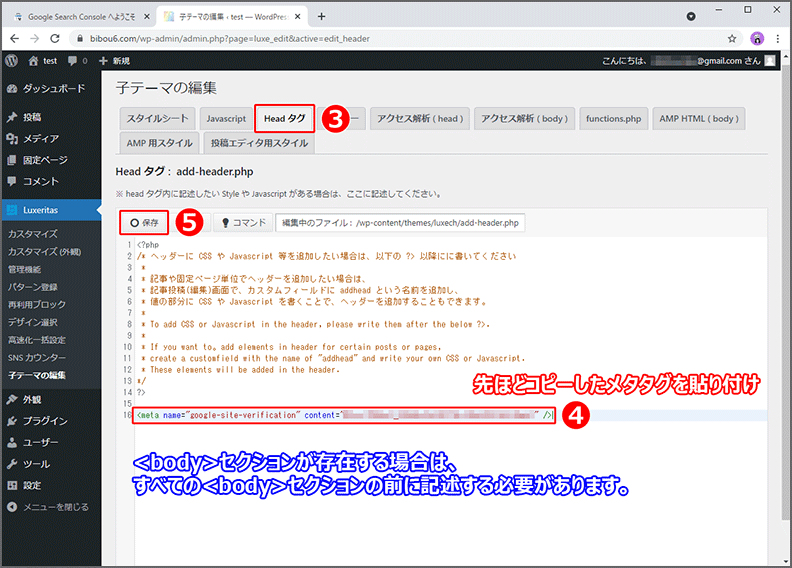The height and width of the screenshot is (568, 792).
Task: Open a new browser tab with plus
Action: click(321, 17)
